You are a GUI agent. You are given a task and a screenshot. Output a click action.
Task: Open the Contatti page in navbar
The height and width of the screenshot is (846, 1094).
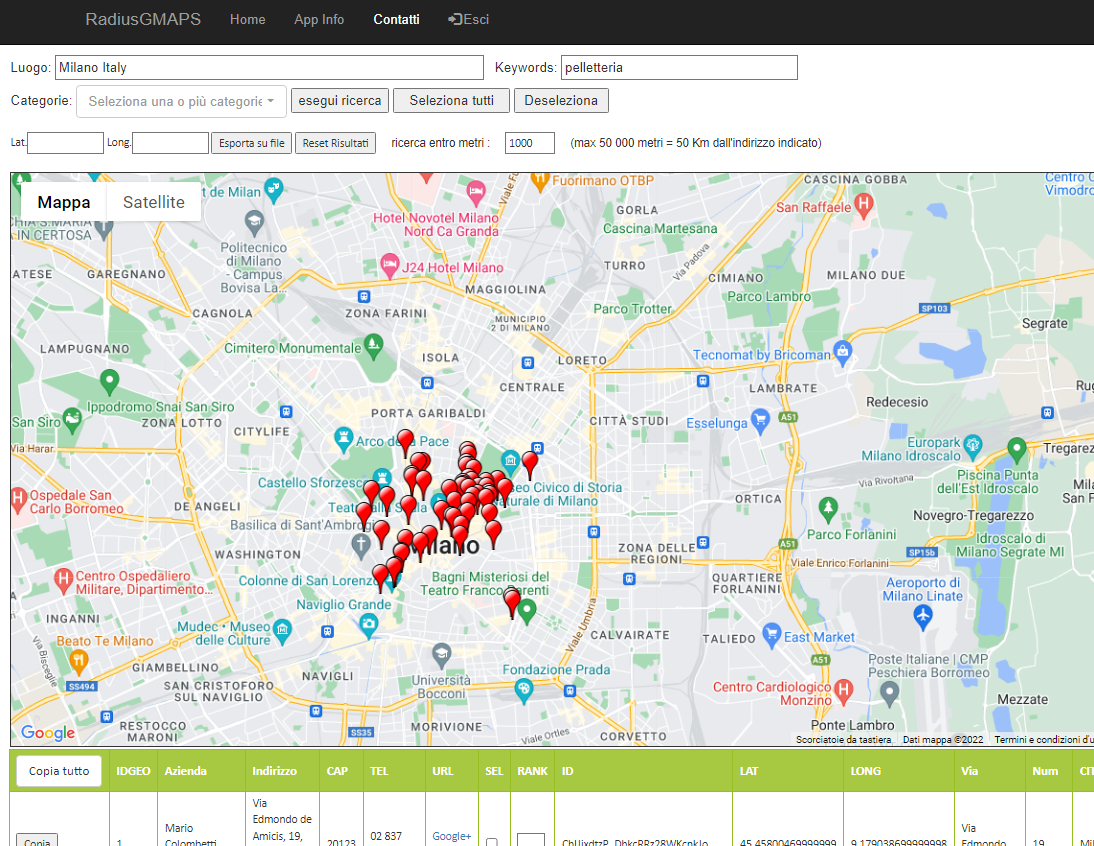click(x=396, y=20)
